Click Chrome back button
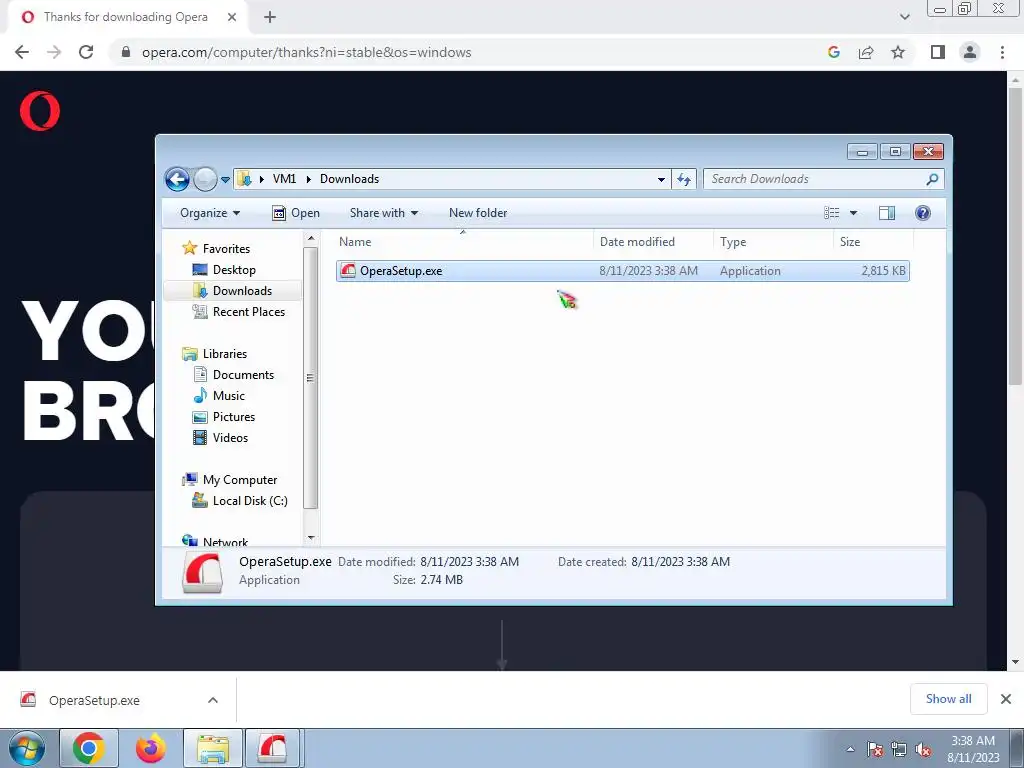The image size is (1024, 768). (22, 52)
